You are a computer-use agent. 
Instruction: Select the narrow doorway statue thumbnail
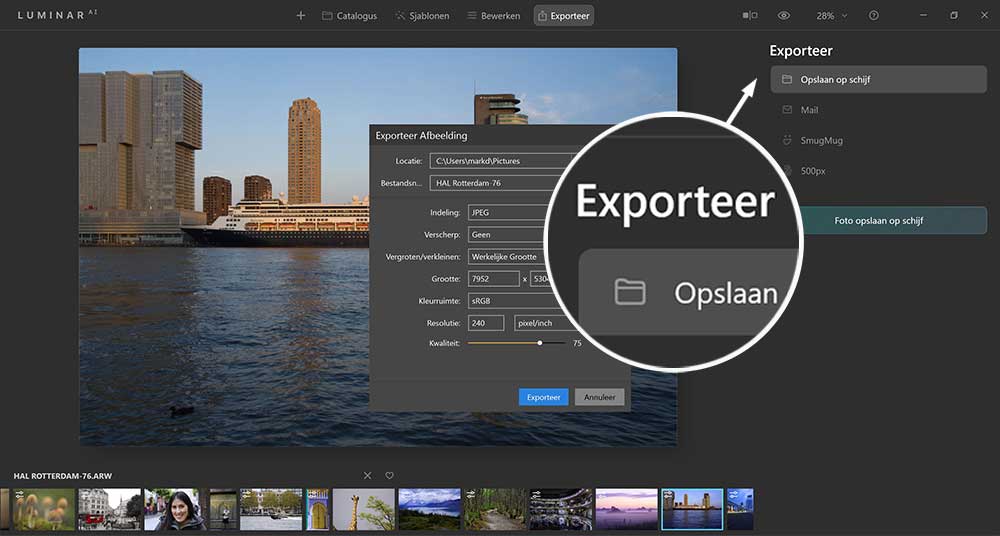223,509
